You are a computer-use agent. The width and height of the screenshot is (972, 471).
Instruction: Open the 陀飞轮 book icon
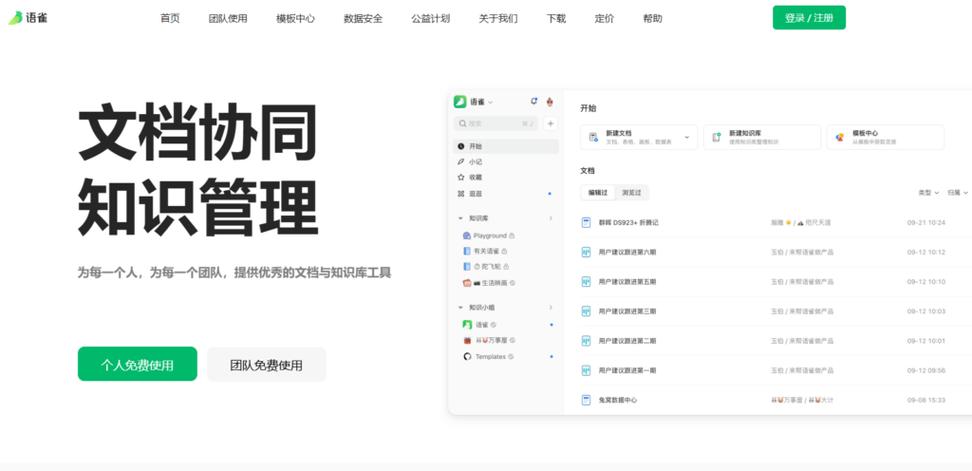467,266
